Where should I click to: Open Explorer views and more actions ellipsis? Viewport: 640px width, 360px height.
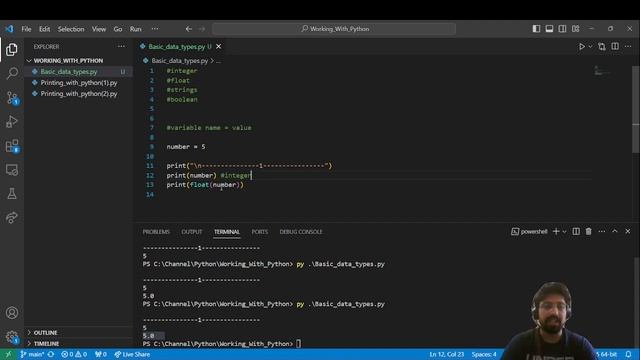pos(121,47)
